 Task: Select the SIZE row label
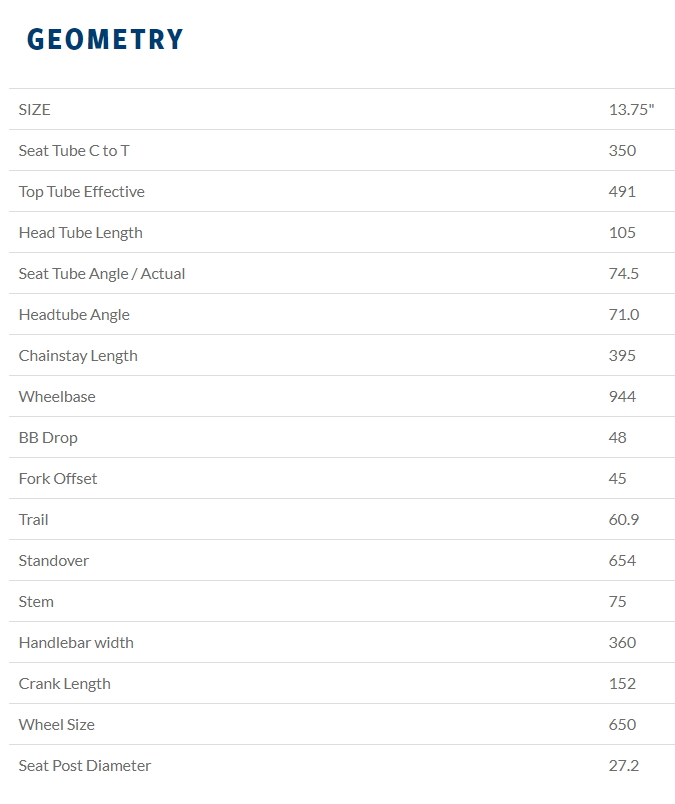pos(34,109)
